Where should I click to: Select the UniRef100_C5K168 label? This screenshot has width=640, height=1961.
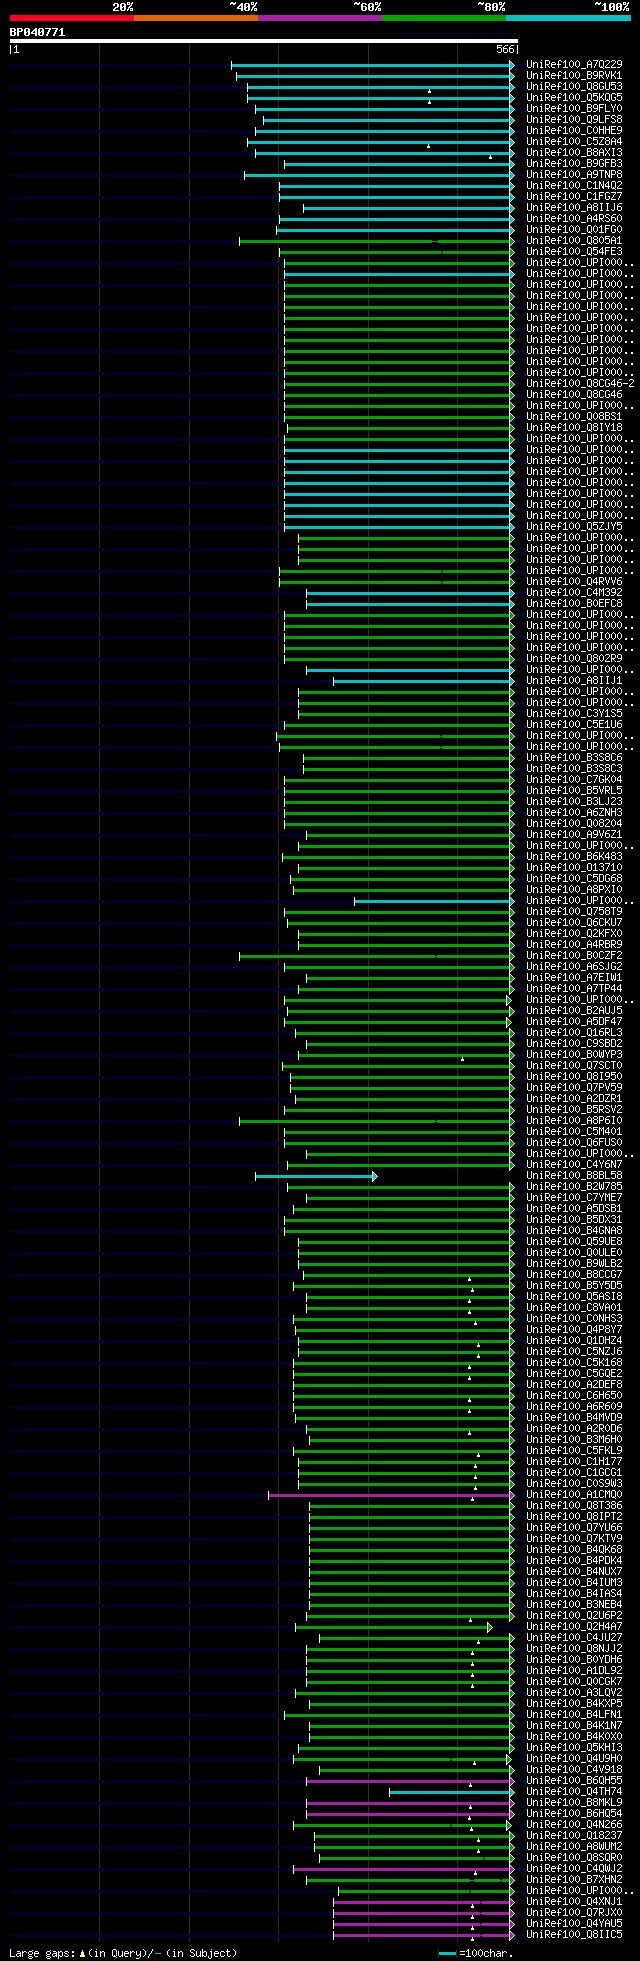coord(574,1362)
